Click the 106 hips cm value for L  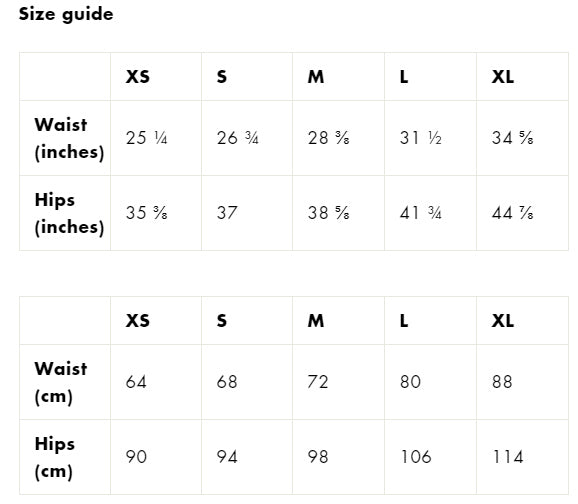[416, 457]
